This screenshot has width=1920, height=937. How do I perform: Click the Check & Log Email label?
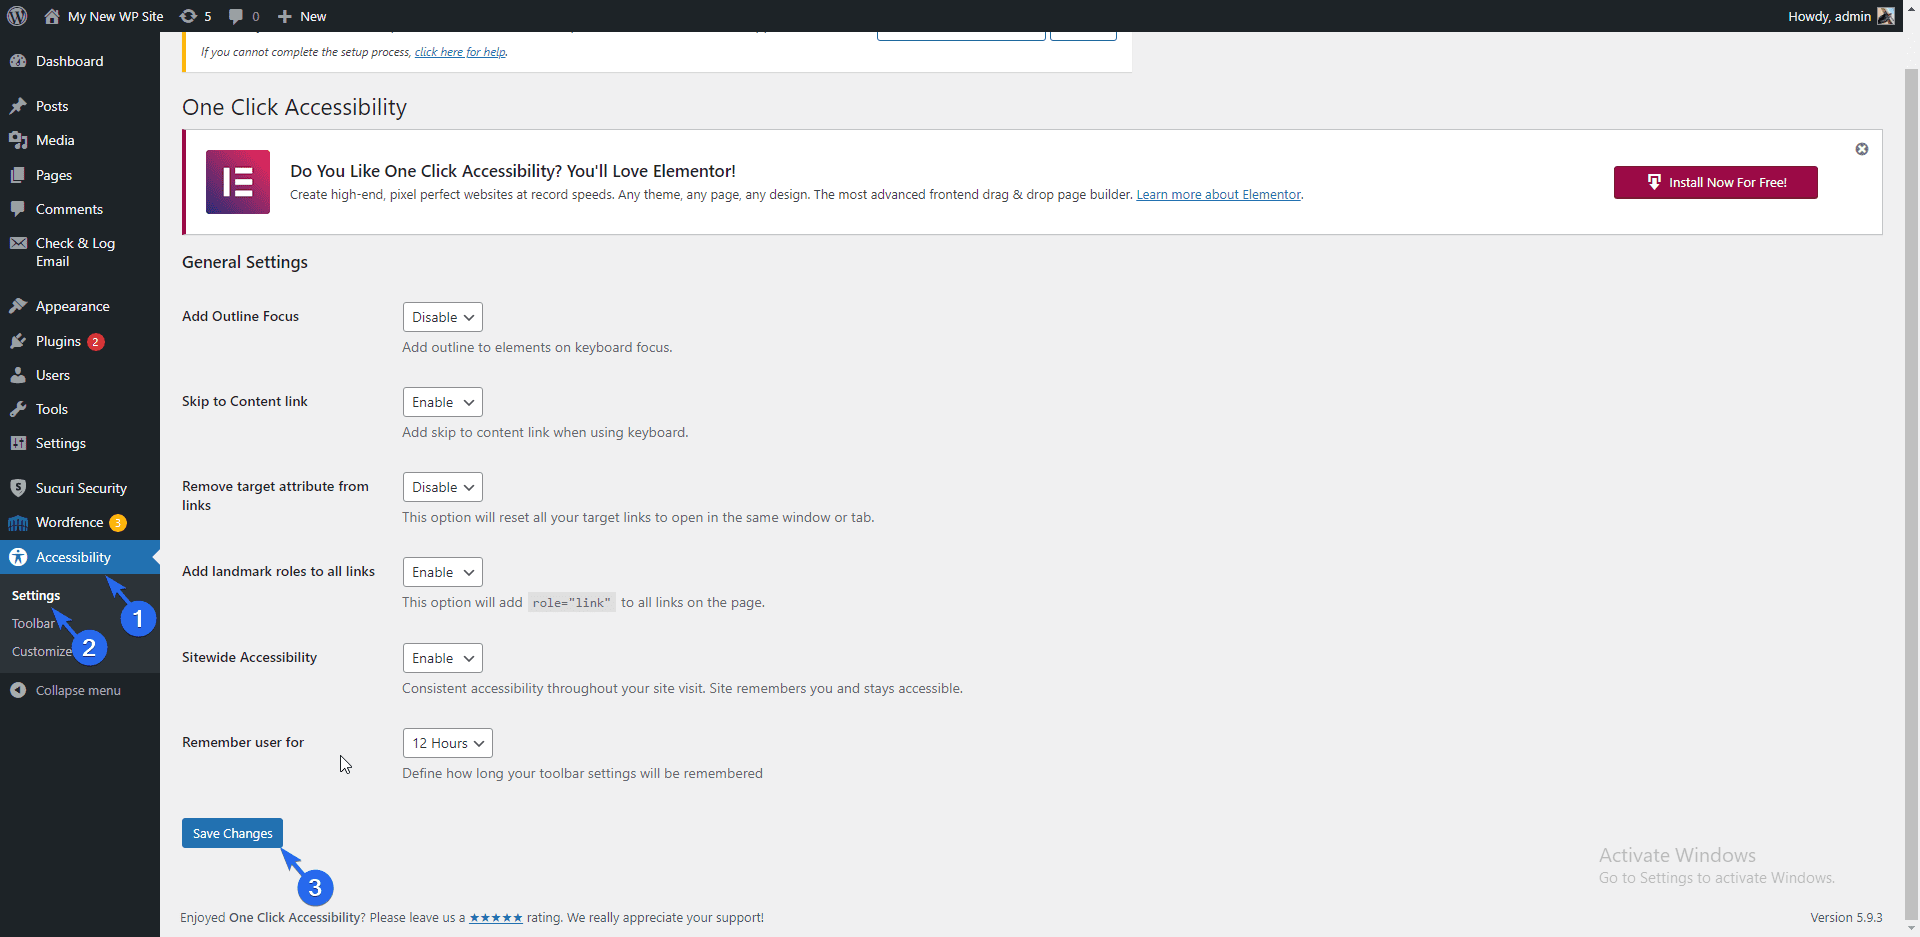pos(75,252)
